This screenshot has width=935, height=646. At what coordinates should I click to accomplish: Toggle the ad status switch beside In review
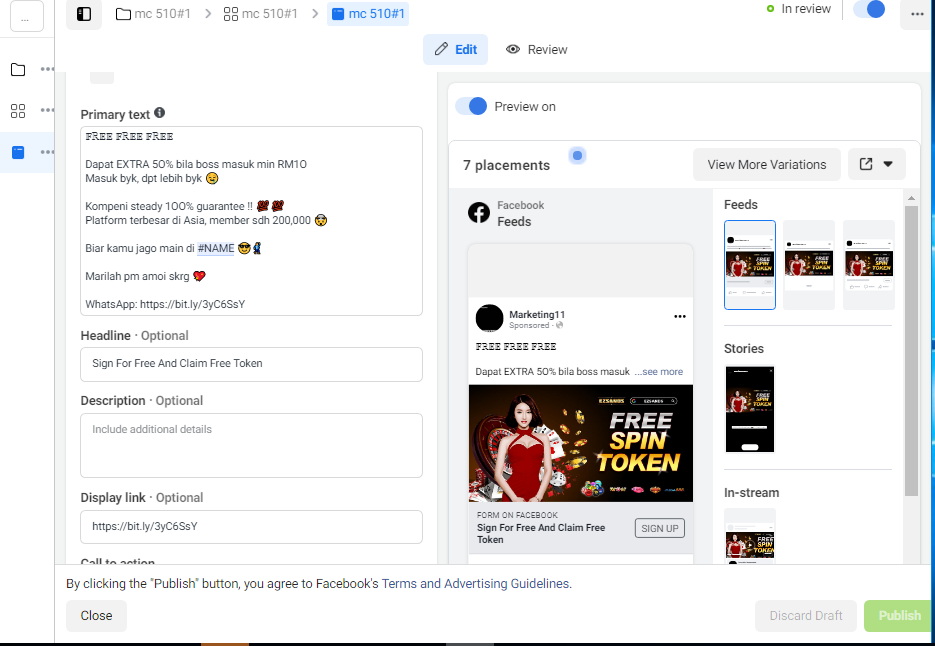coord(869,9)
